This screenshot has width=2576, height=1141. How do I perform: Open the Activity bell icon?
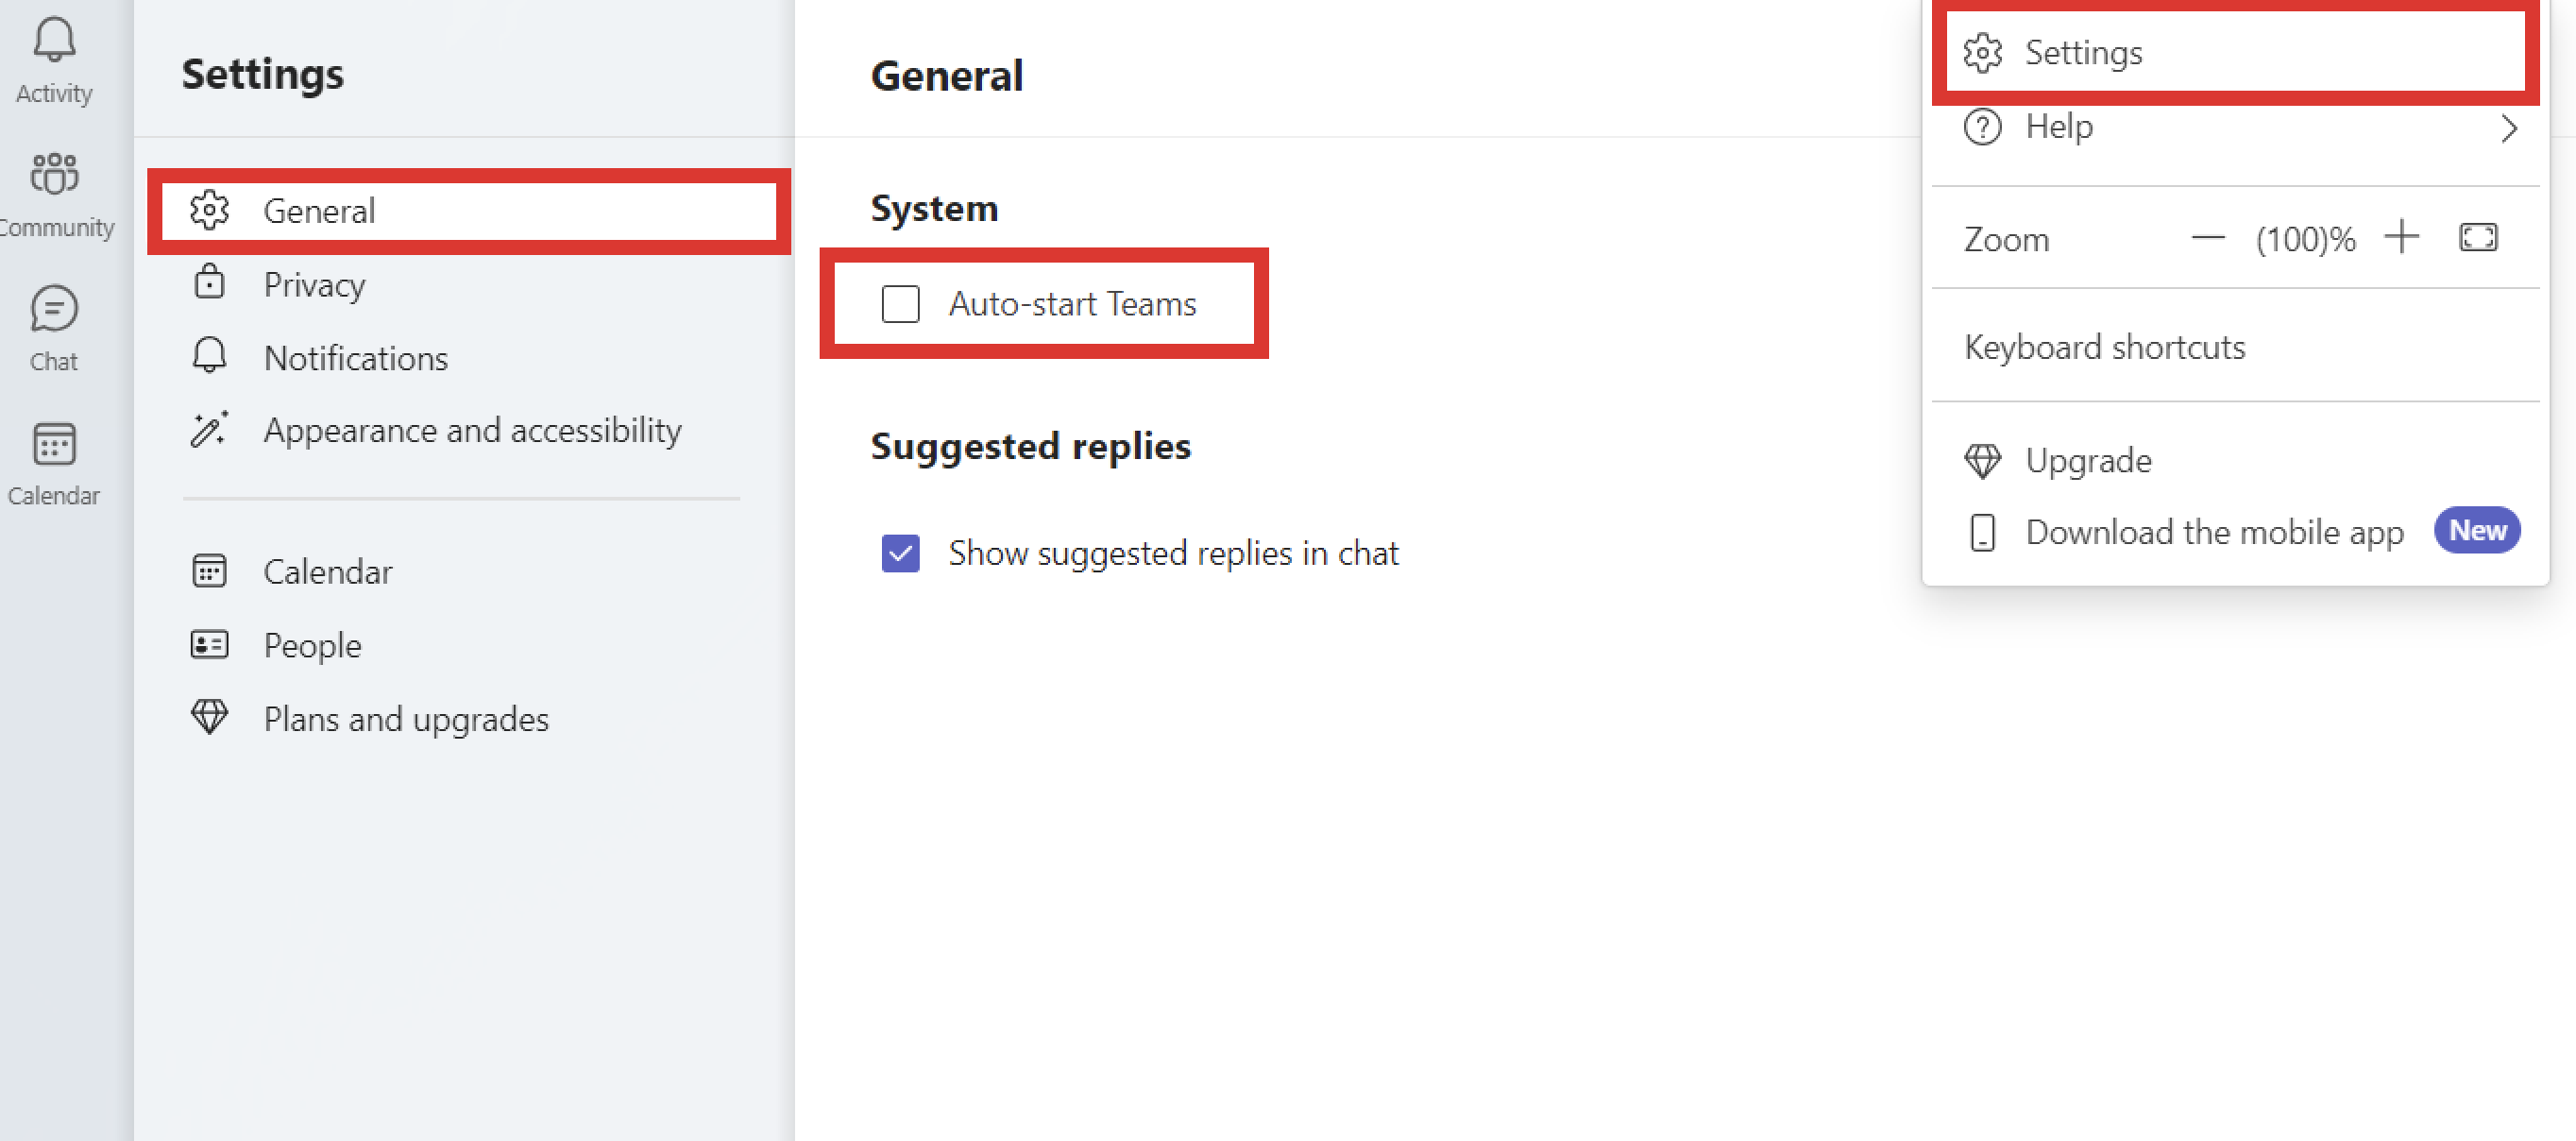pyautogui.click(x=54, y=40)
